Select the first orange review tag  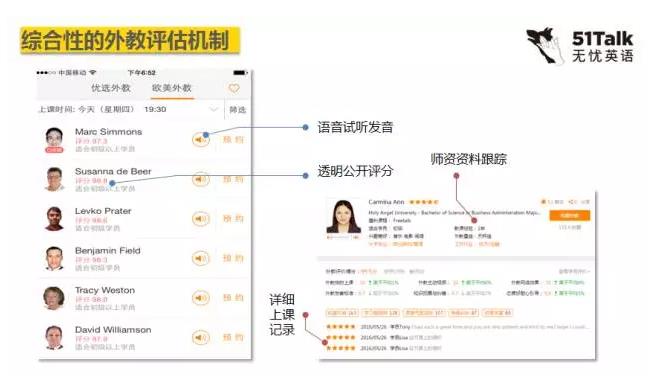click(x=341, y=313)
